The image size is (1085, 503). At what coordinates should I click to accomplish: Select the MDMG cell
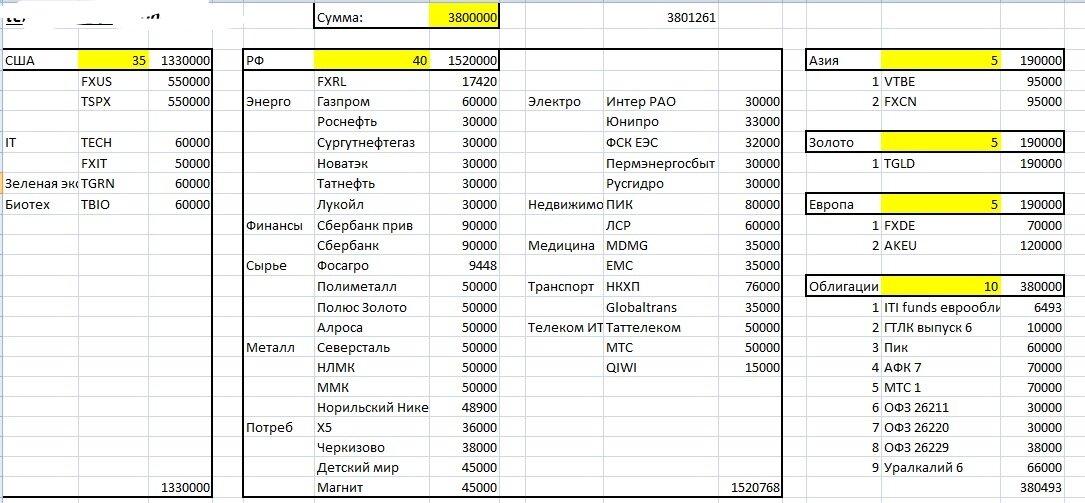coord(661,246)
